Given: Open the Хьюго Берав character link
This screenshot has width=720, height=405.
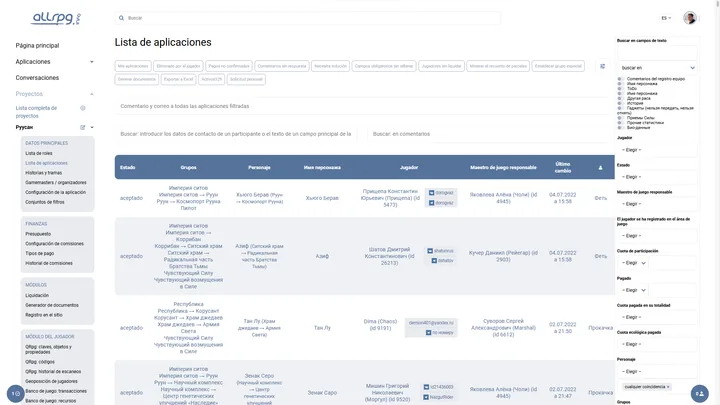Looking at the screenshot, I should coord(259,198).
